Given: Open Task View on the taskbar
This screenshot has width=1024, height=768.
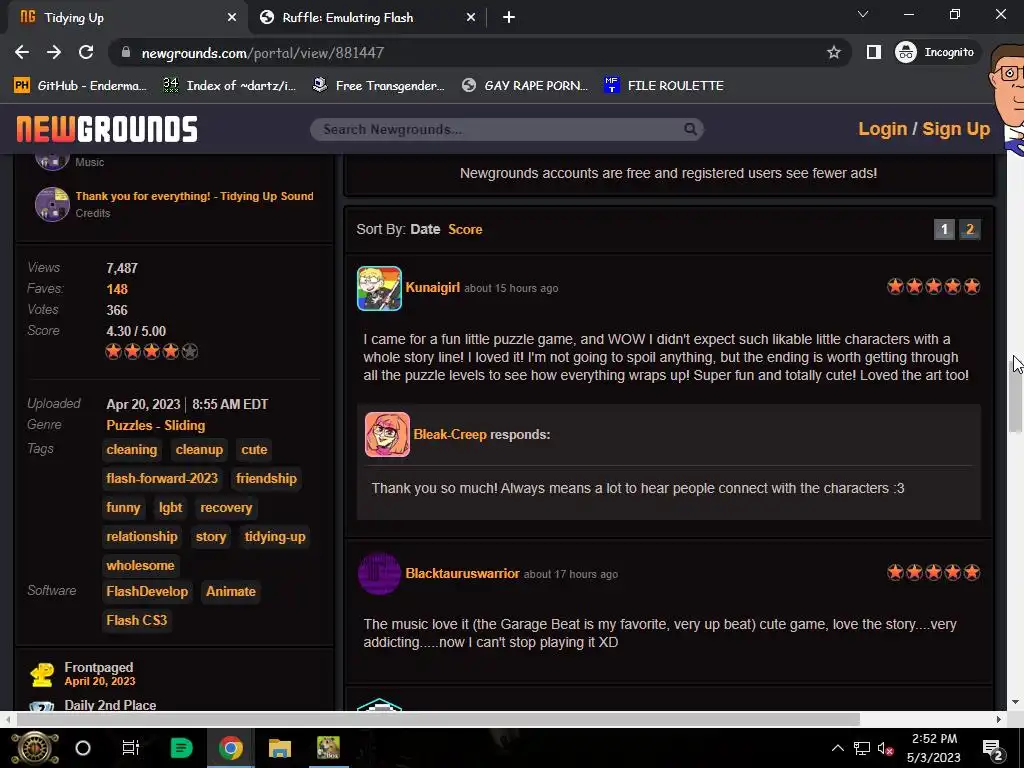Looking at the screenshot, I should point(131,748).
